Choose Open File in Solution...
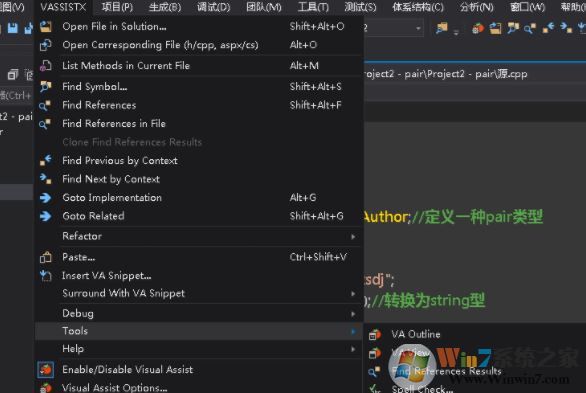The width and height of the screenshot is (586, 393). (x=199, y=27)
